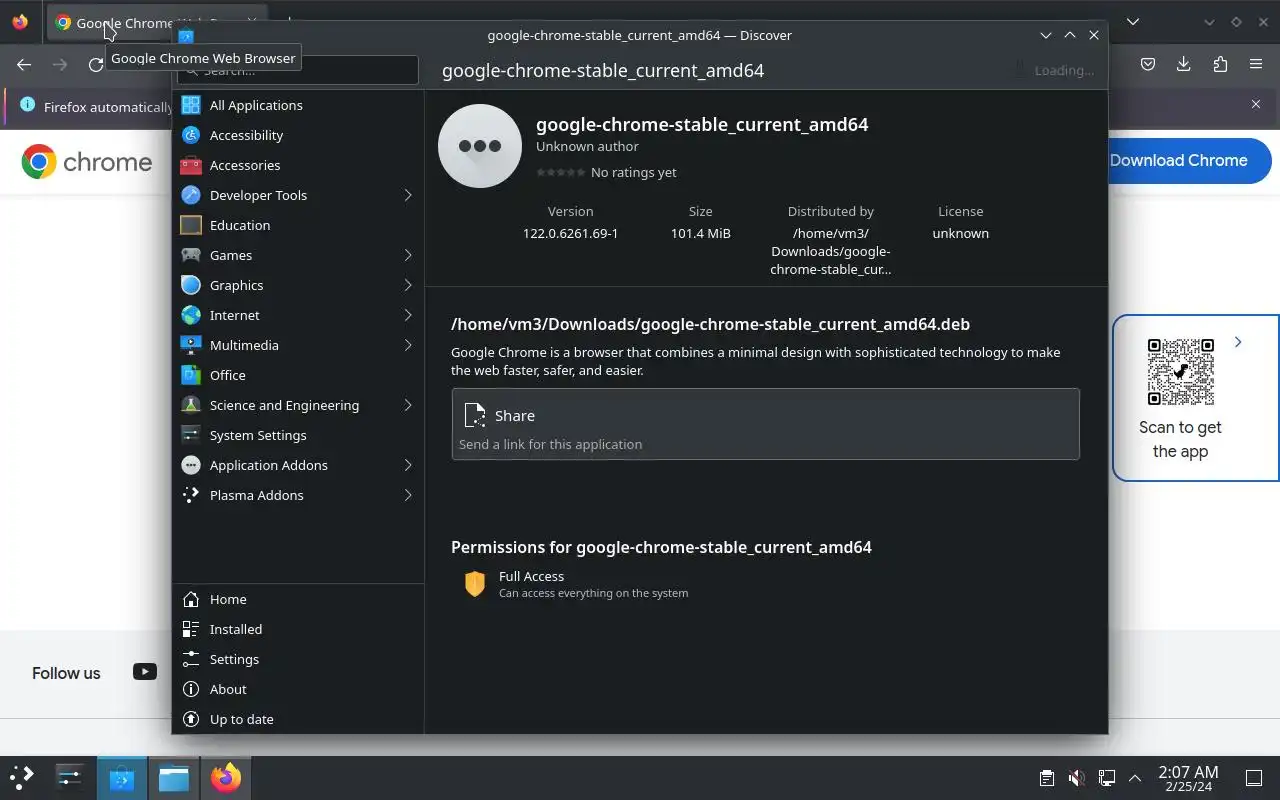Choose the Graphics category icon
This screenshot has width=1280, height=800.
(191, 285)
